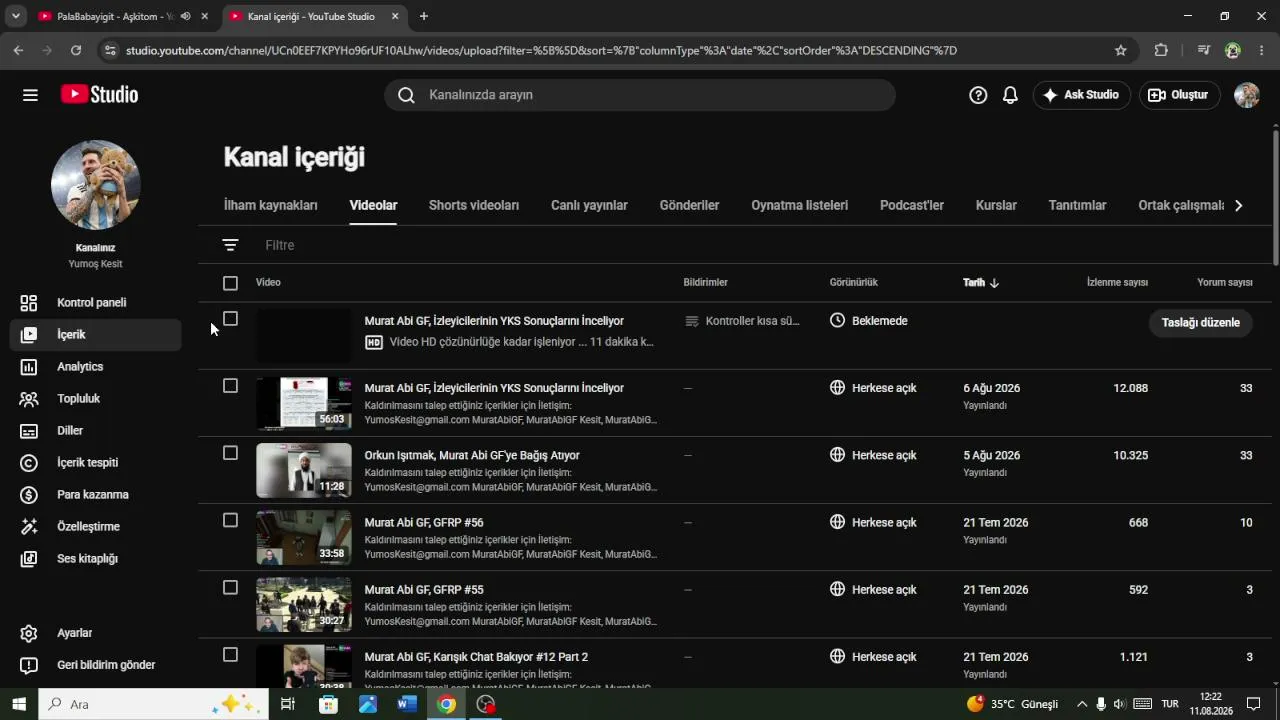Open Microsoft Store from the taskbar
This screenshot has width=1280, height=720.
click(328, 704)
